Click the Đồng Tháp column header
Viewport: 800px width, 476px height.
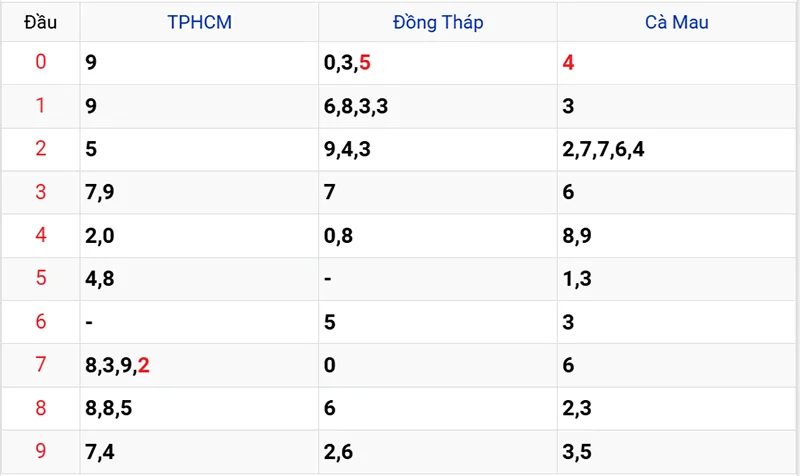[437, 22]
